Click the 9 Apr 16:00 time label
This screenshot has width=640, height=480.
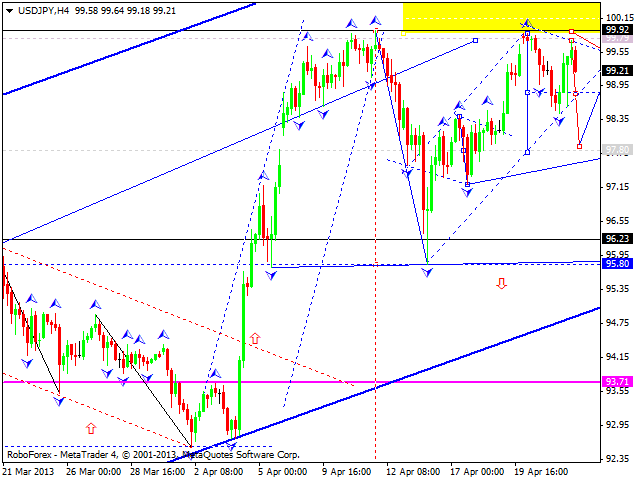point(348,469)
